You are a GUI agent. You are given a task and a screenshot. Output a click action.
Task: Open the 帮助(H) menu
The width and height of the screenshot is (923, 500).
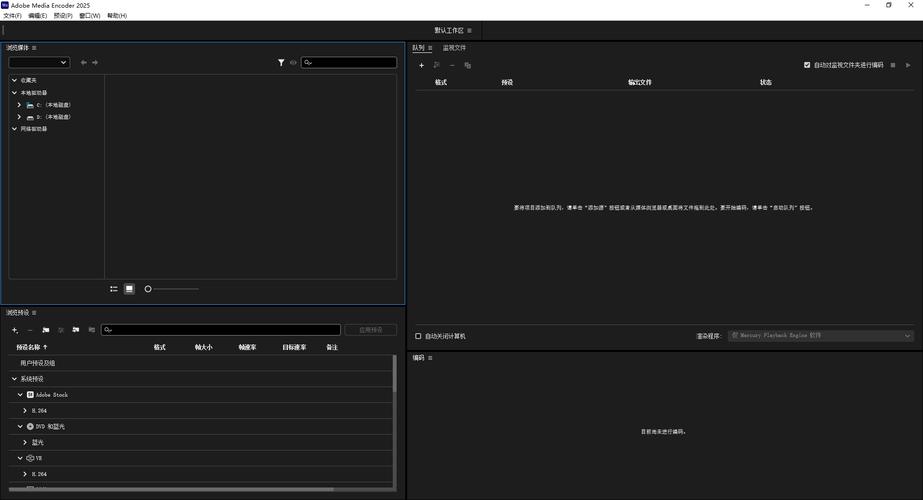click(x=117, y=16)
